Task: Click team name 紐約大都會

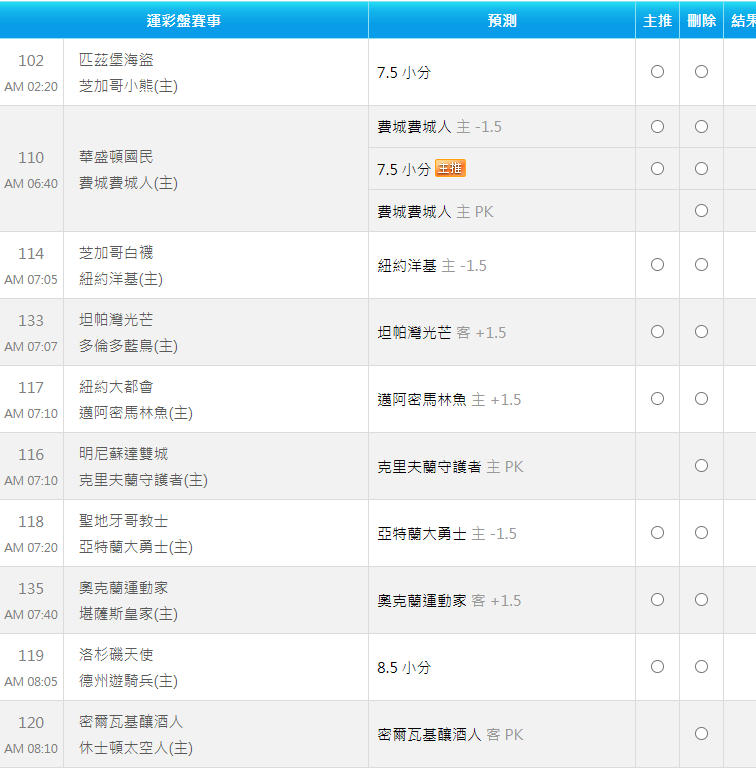Action: (116, 387)
